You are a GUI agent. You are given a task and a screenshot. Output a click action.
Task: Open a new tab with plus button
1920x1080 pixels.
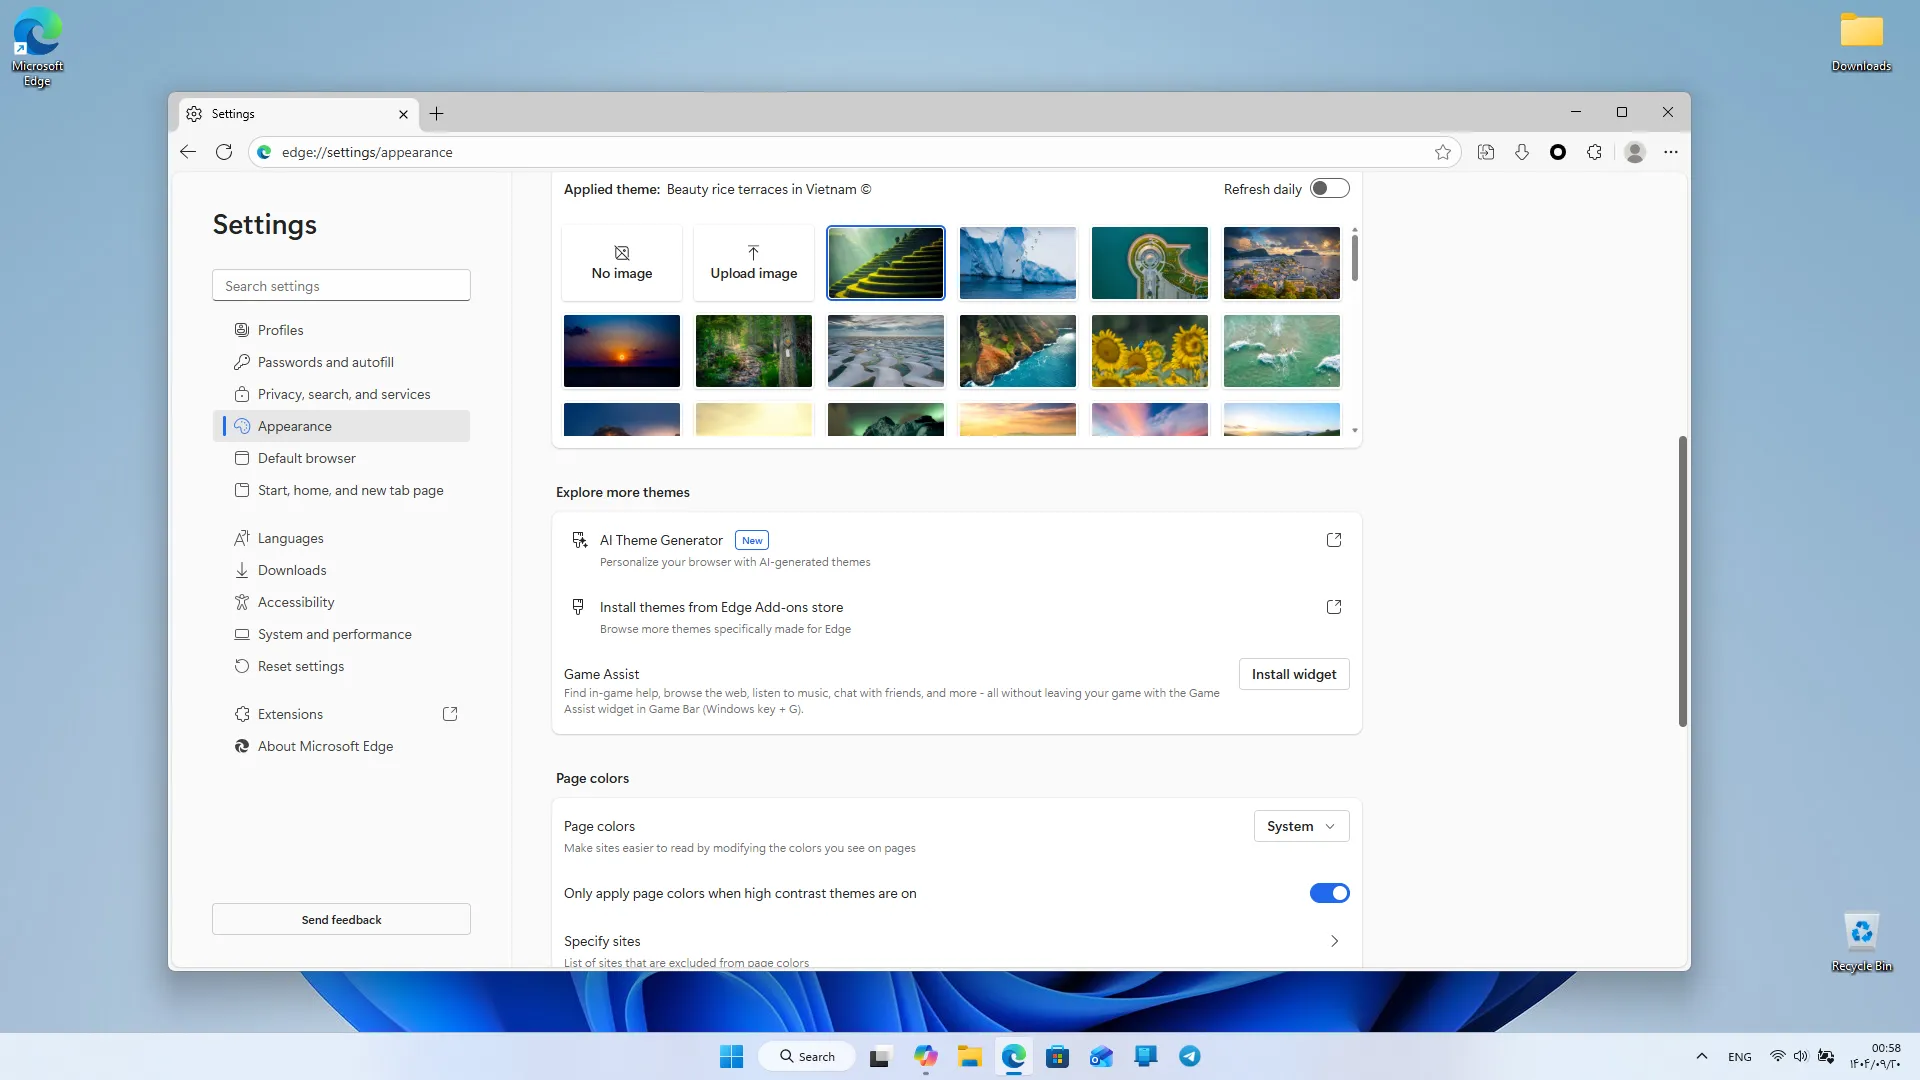click(x=436, y=114)
